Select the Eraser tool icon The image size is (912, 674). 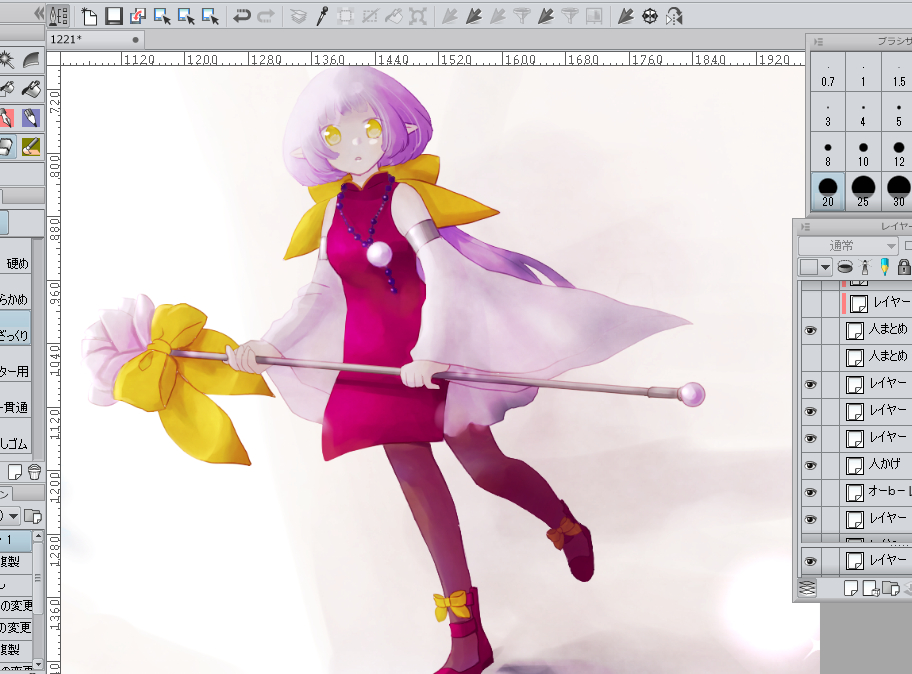coord(6,147)
